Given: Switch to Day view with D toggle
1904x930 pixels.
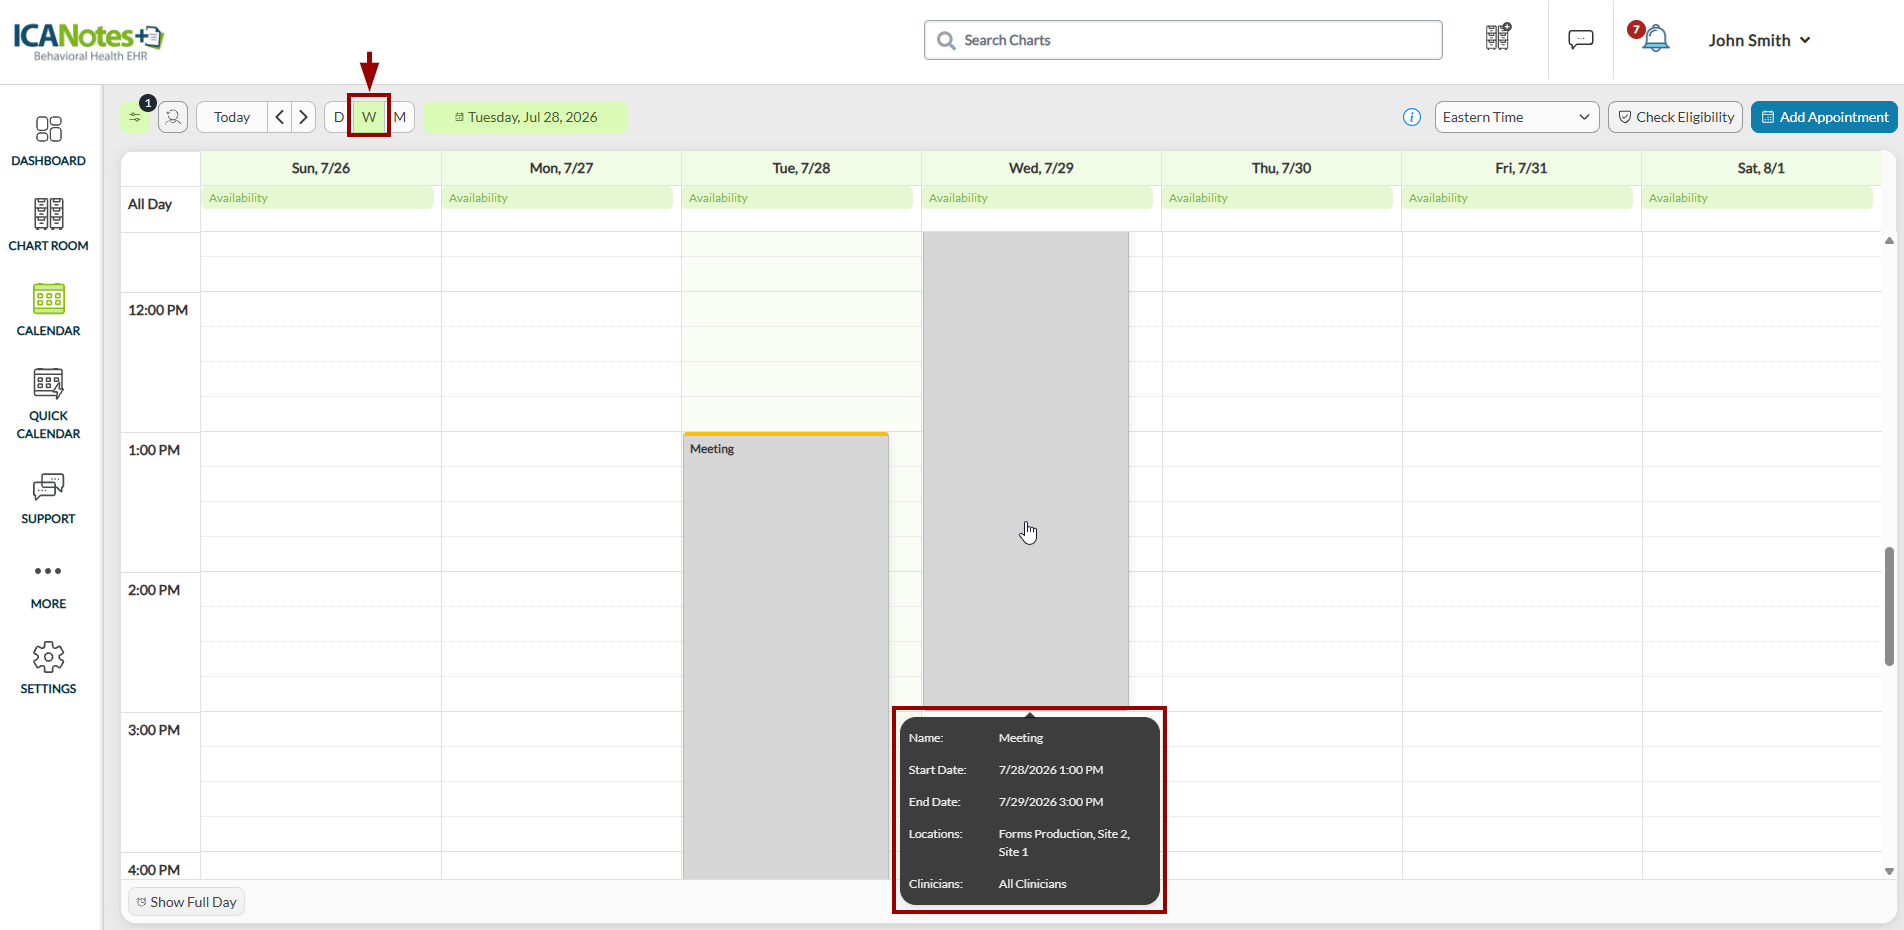Looking at the screenshot, I should (x=338, y=117).
